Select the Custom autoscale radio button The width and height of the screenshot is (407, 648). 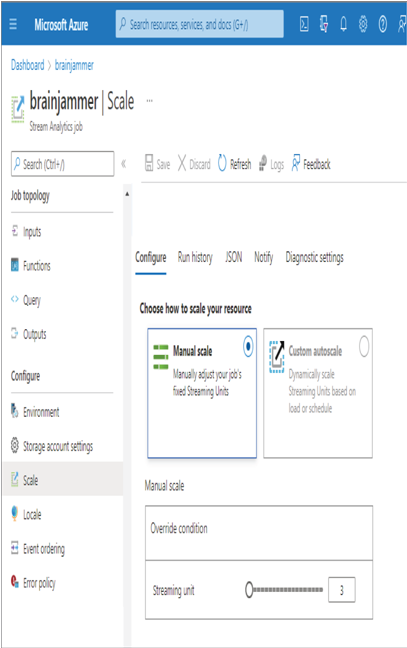pos(364,346)
